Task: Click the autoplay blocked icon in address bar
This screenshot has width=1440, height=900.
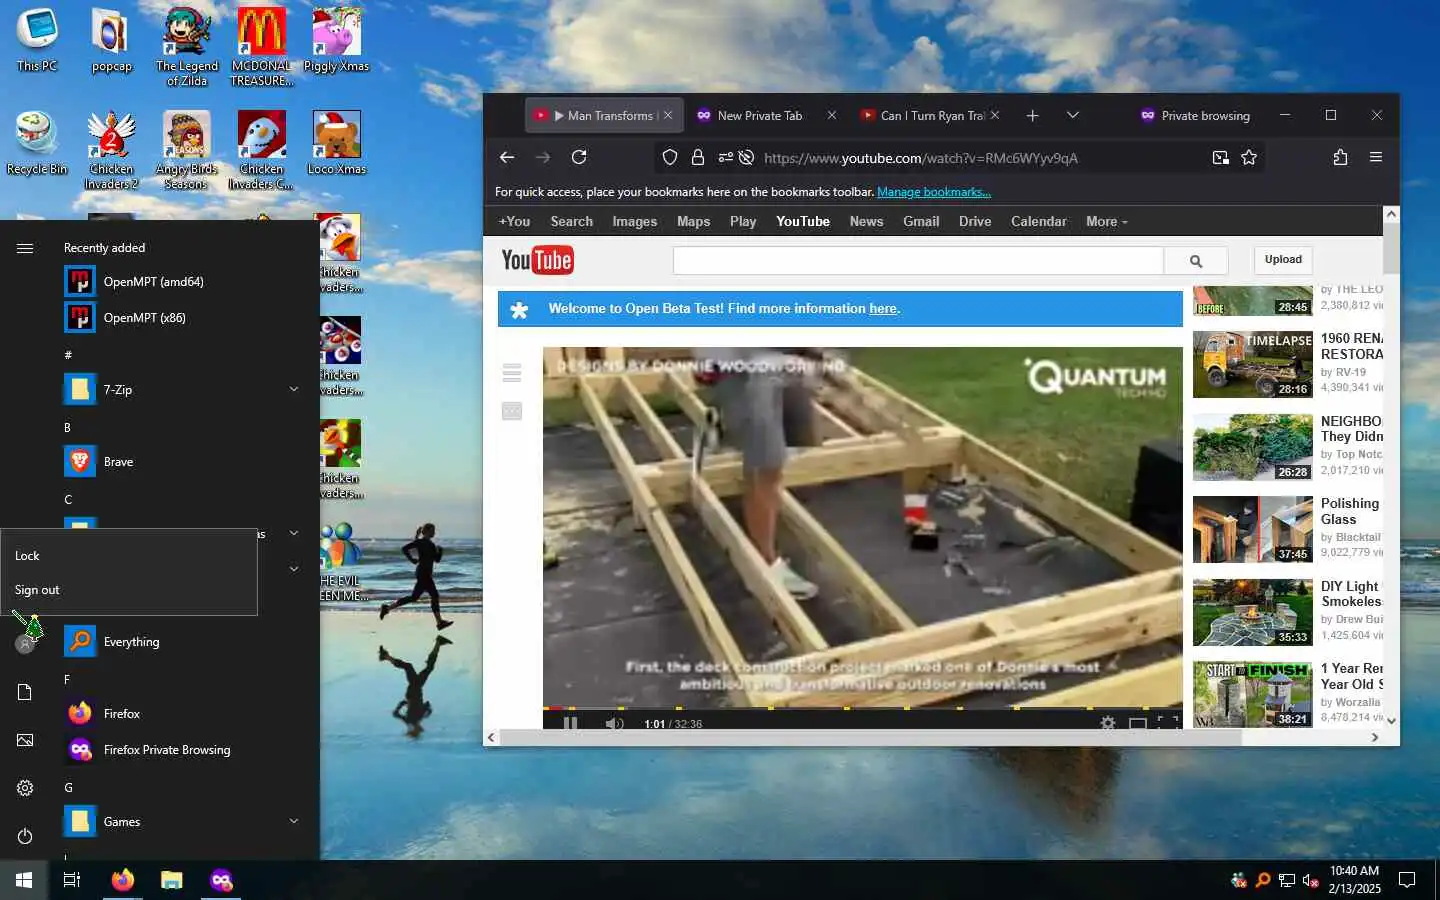Action: pyautogui.click(x=746, y=157)
